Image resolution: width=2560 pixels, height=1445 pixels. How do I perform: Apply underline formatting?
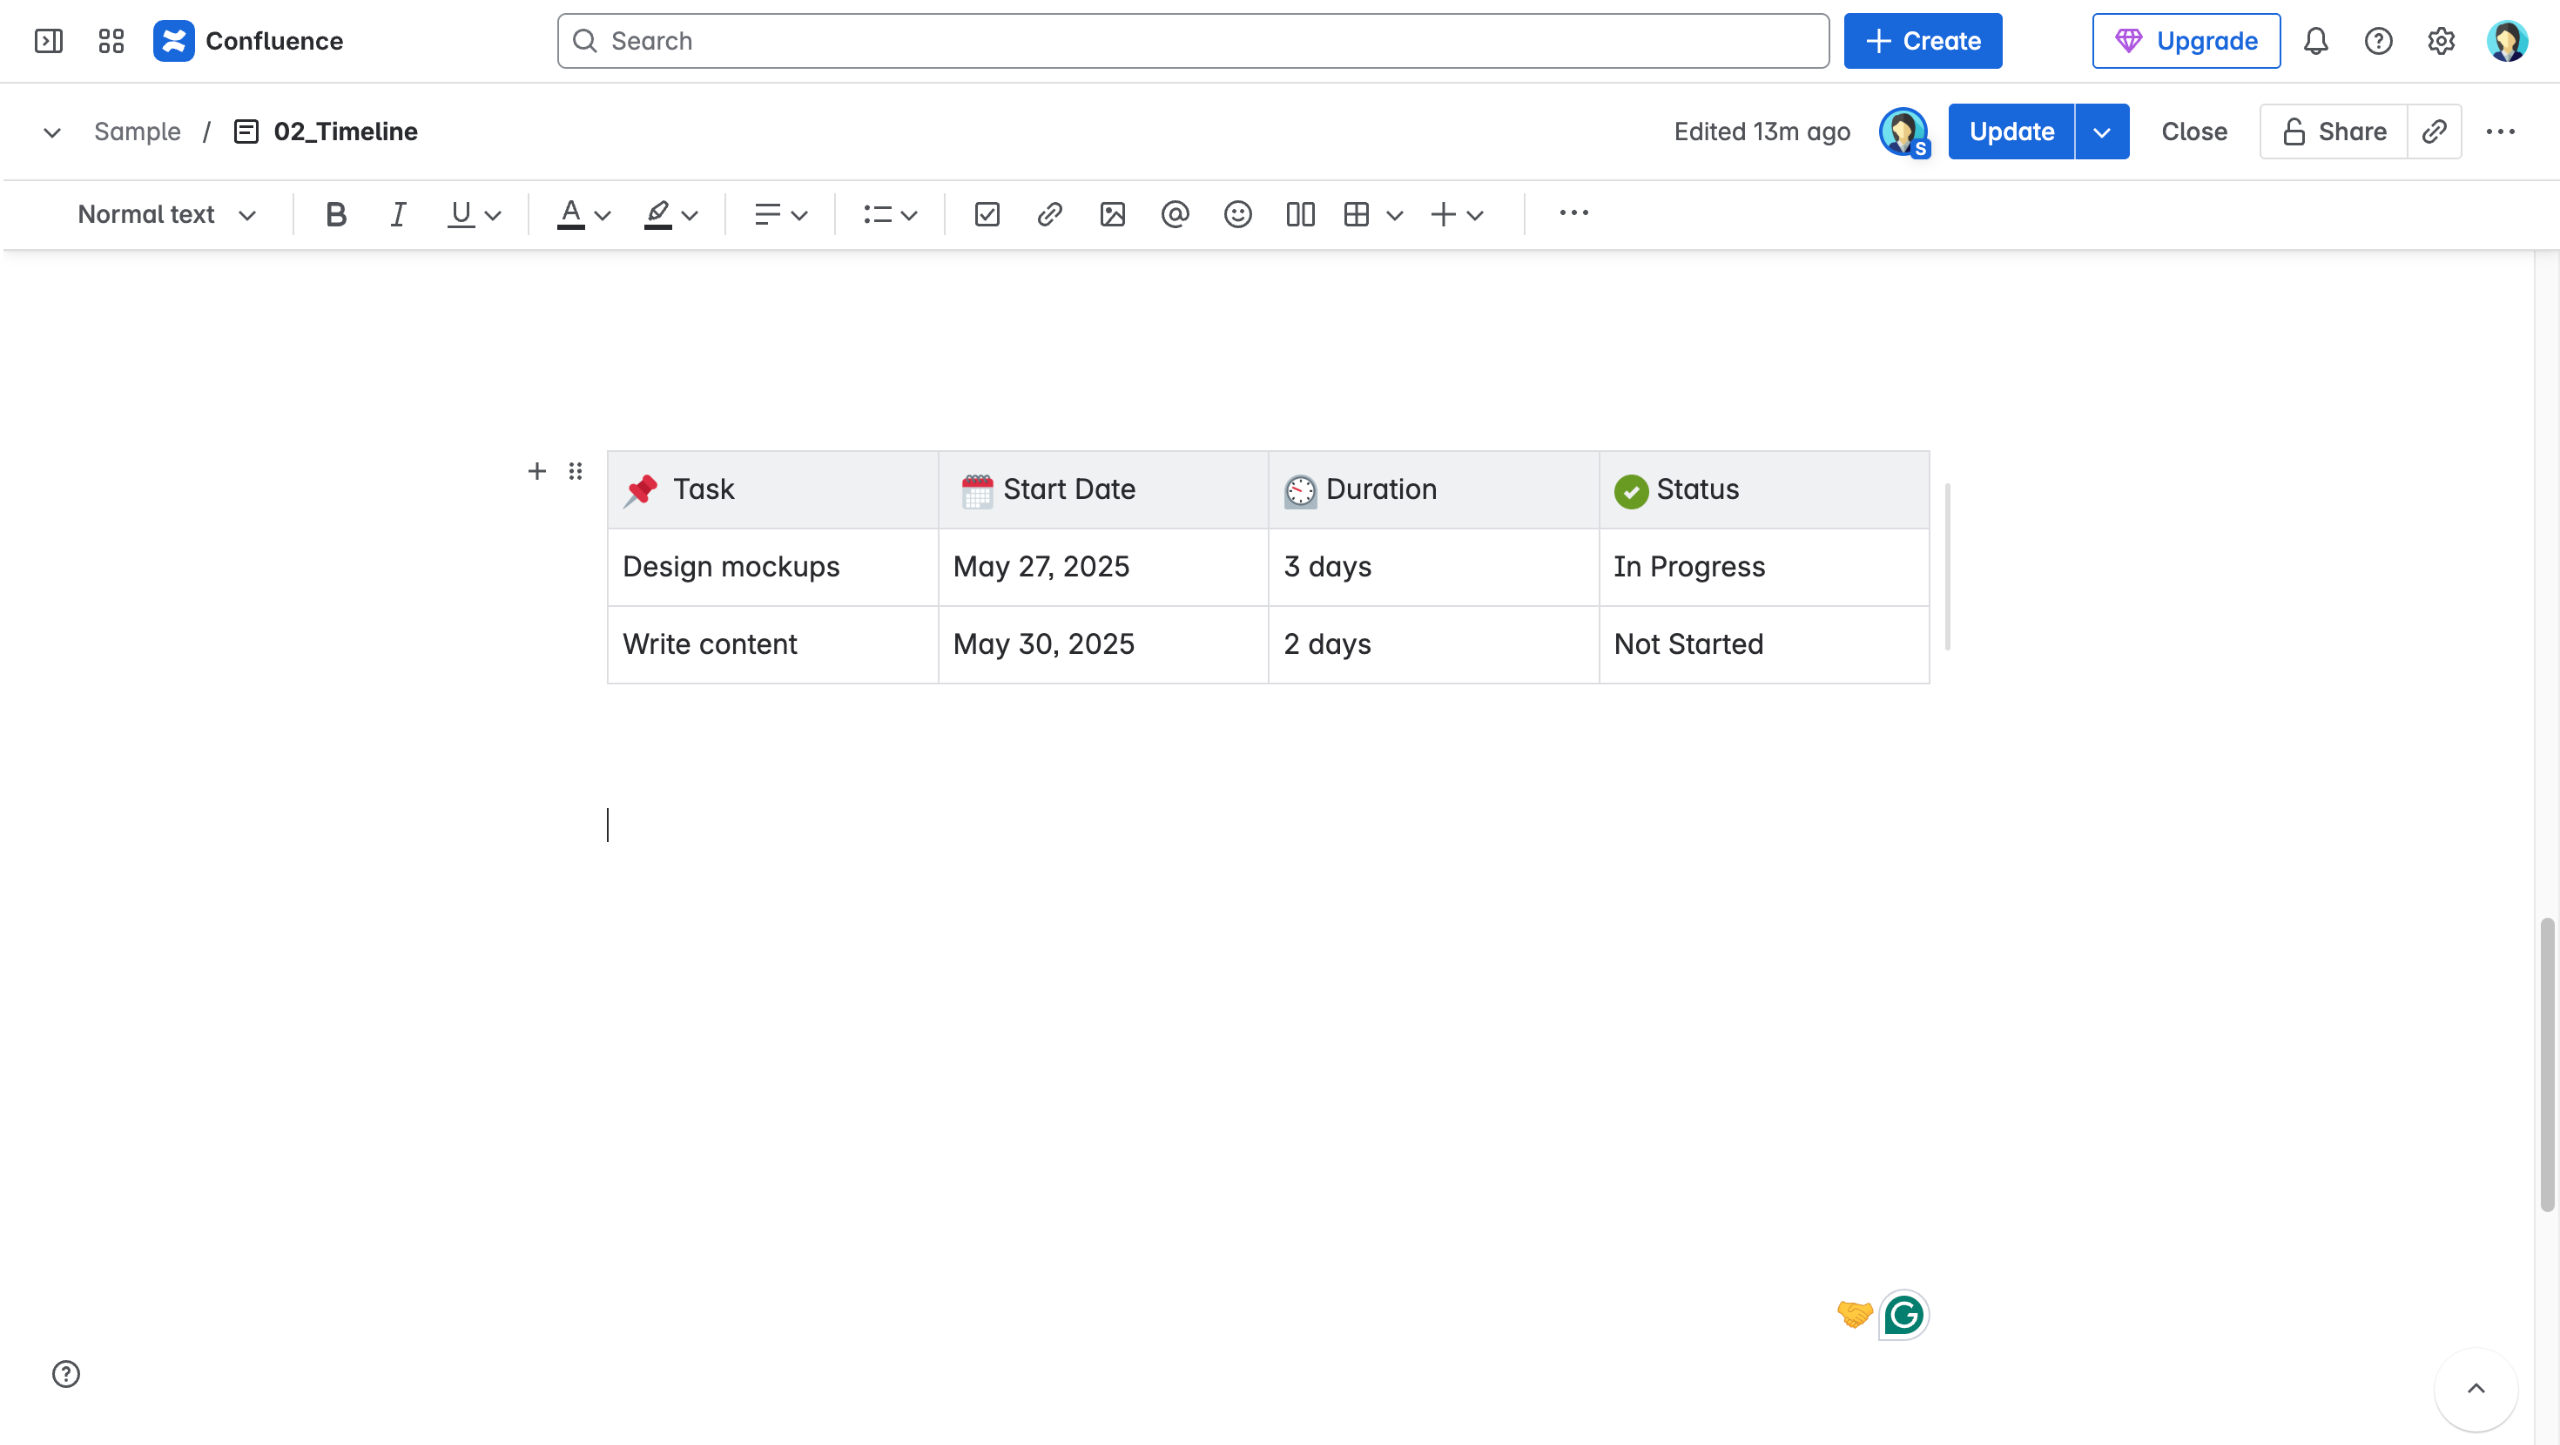[460, 214]
